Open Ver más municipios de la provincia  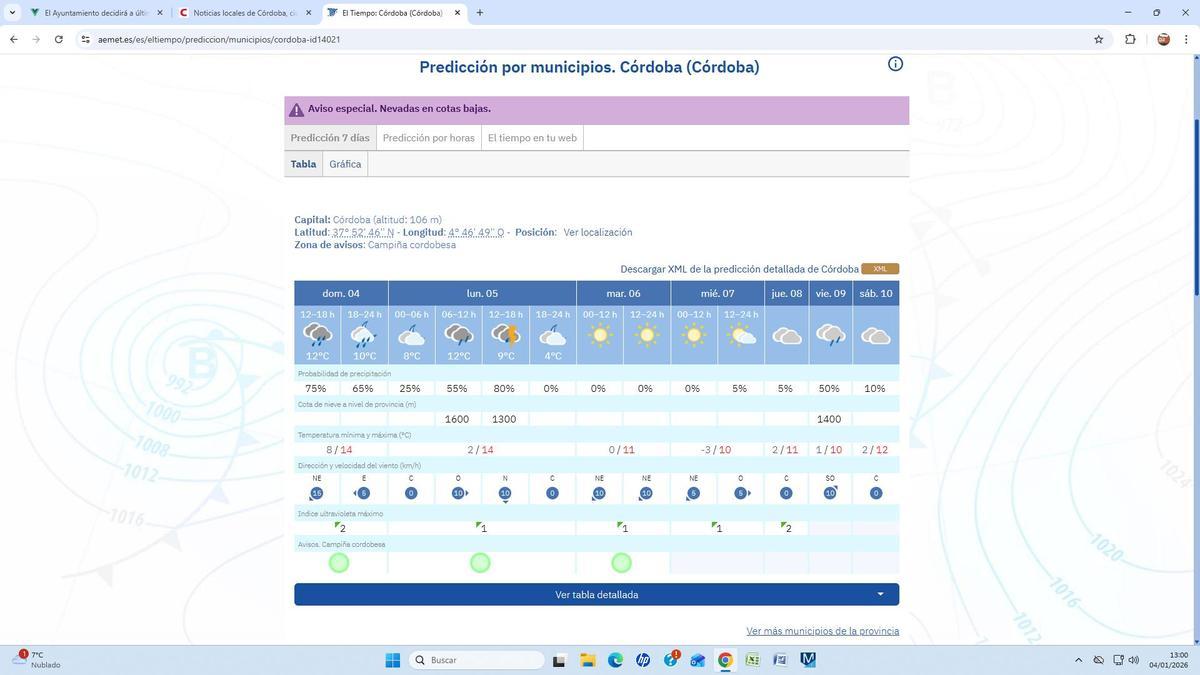point(822,630)
